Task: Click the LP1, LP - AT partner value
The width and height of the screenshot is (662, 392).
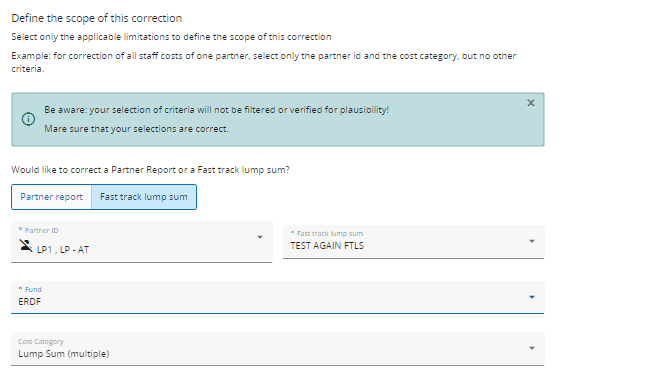Action: (63, 250)
